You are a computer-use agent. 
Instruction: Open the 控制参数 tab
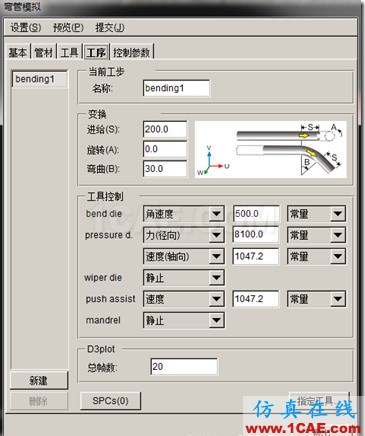[131, 52]
